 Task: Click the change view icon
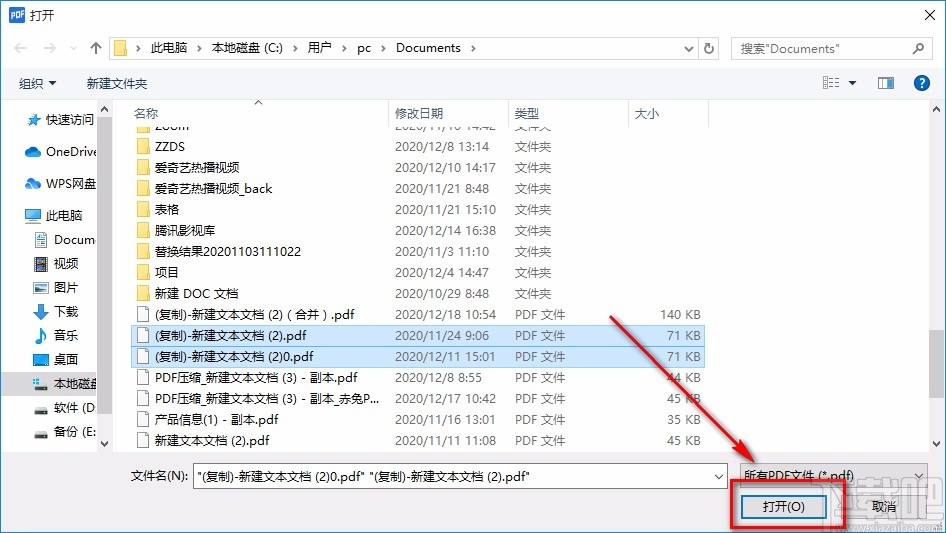click(x=831, y=83)
